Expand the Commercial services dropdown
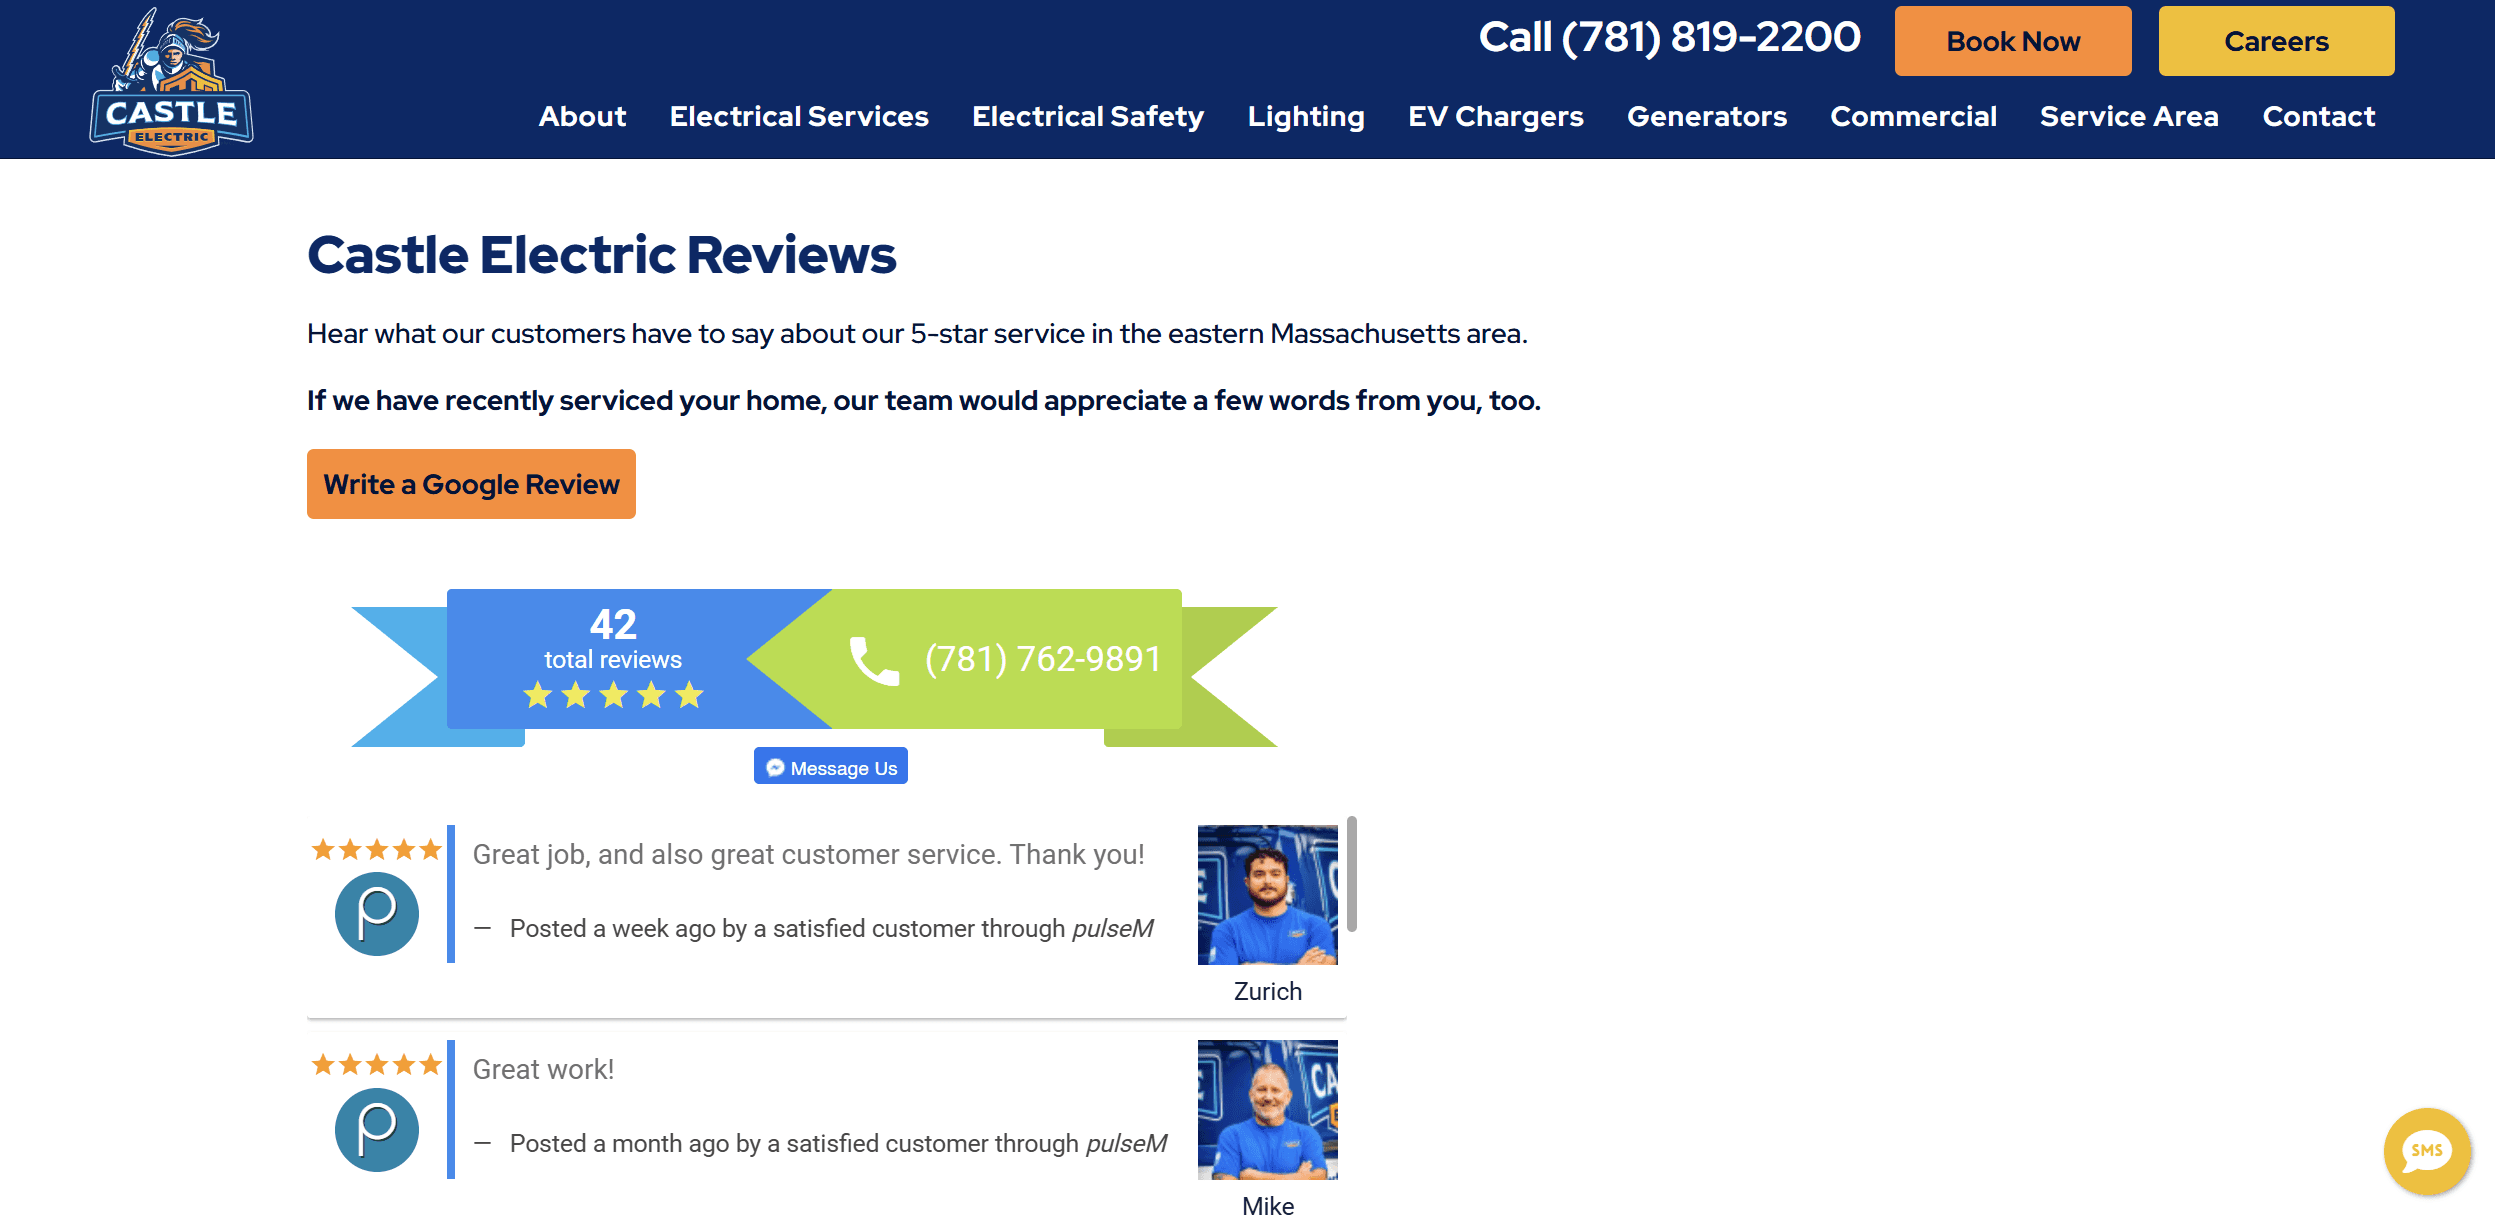The height and width of the screenshot is (1221, 2495). 1913,116
